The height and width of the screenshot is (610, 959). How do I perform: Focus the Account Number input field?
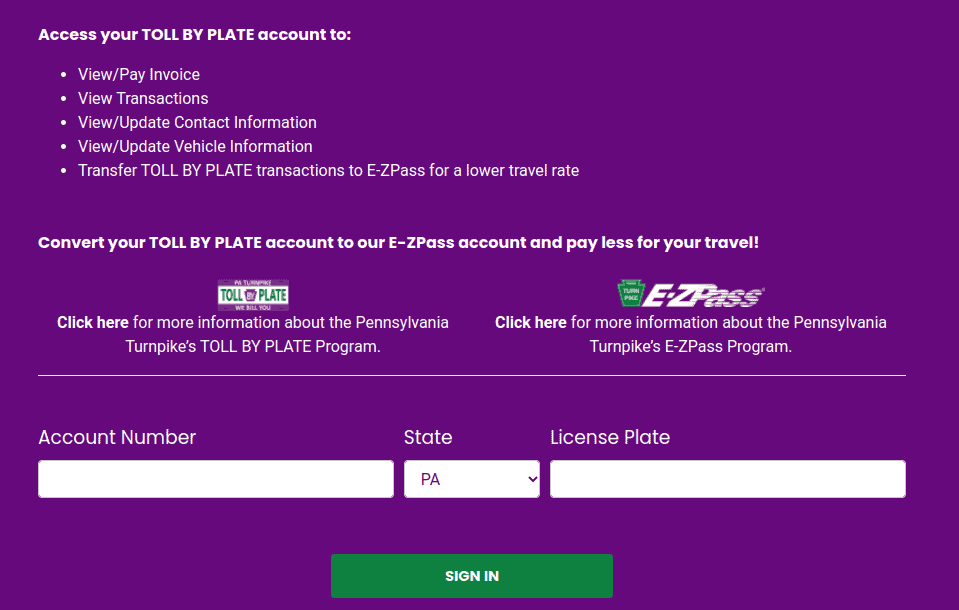(216, 479)
